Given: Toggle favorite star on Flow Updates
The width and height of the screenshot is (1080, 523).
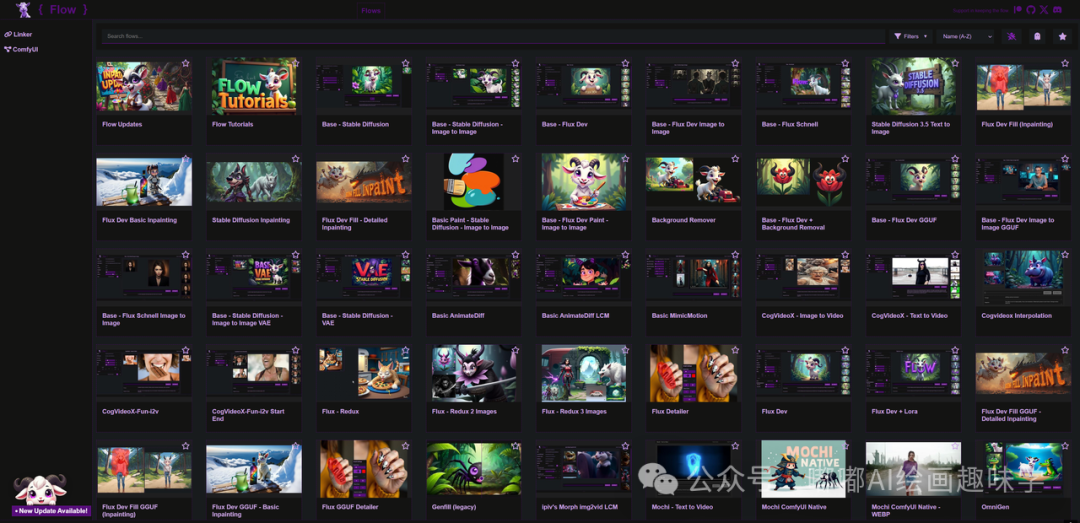Looking at the screenshot, I should pyautogui.click(x=186, y=63).
